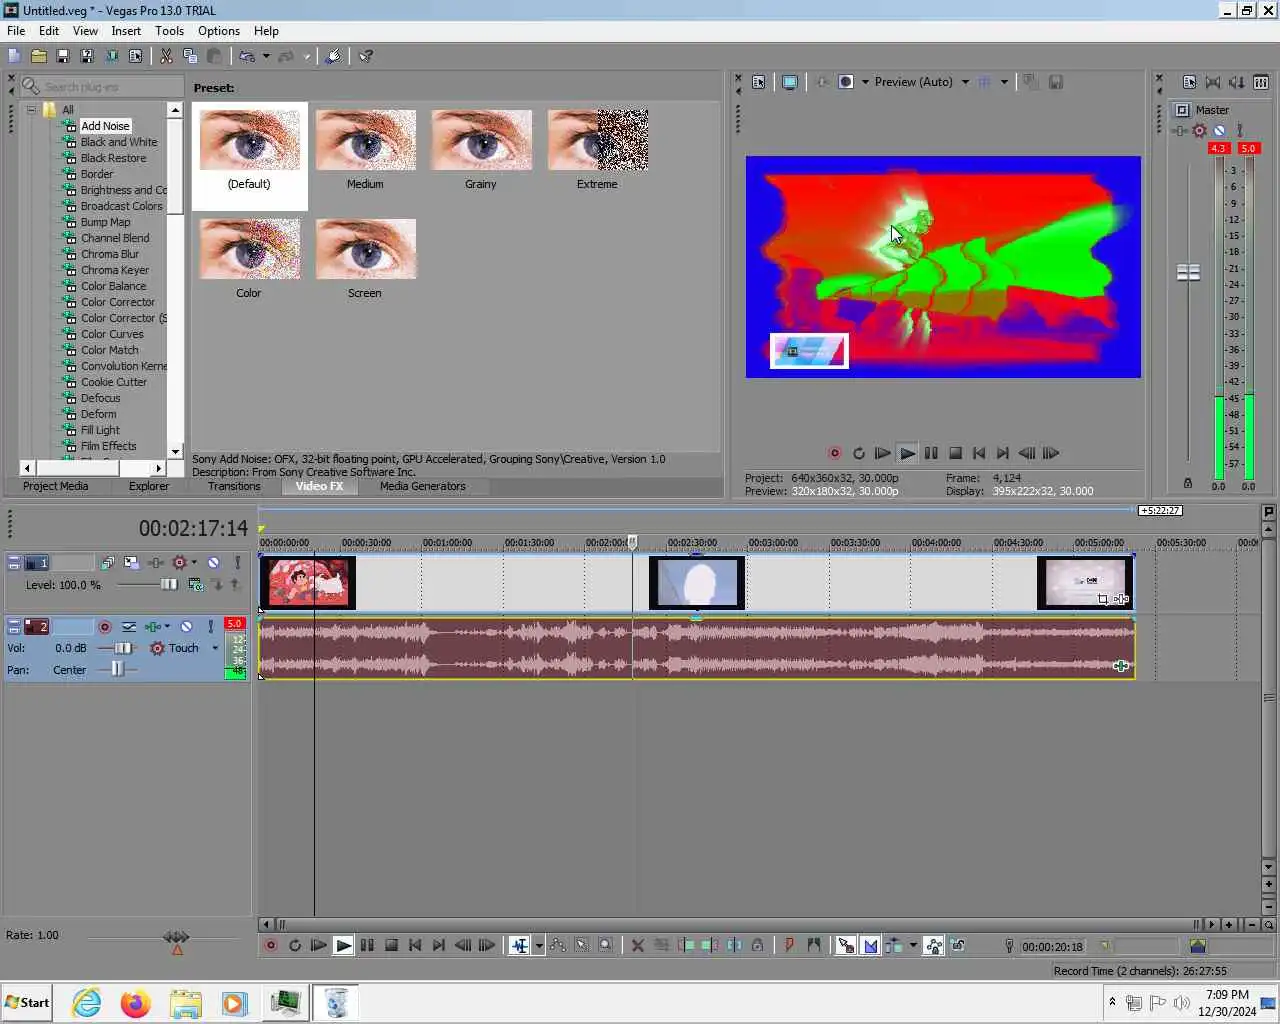
Task: Click Master bus FX gear icon
Action: [x=1199, y=130]
